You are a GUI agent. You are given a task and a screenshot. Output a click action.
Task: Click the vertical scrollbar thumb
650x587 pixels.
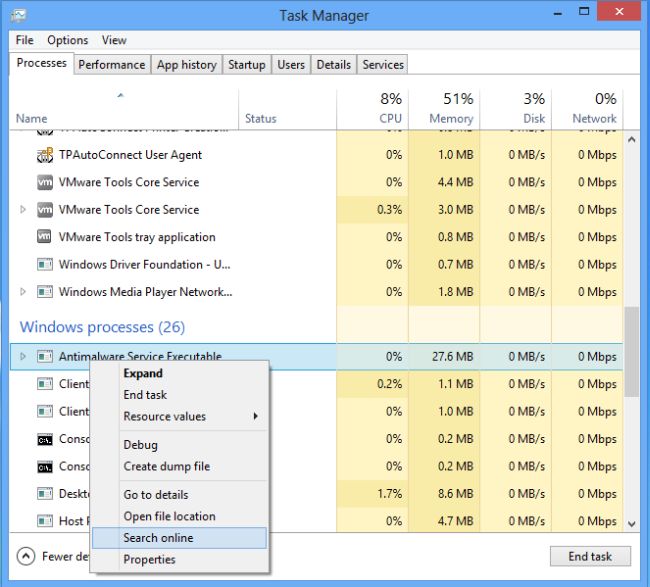[x=631, y=352]
